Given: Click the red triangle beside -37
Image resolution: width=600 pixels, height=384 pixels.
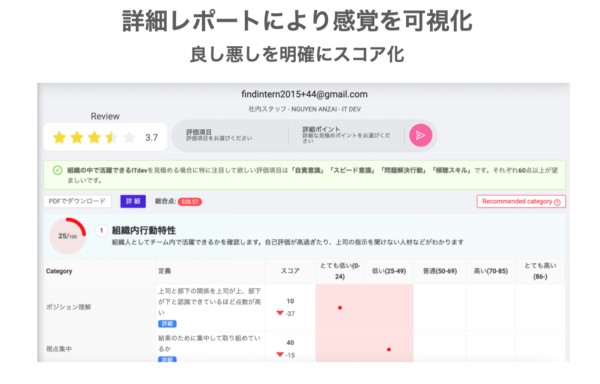Looking at the screenshot, I should tap(280, 313).
